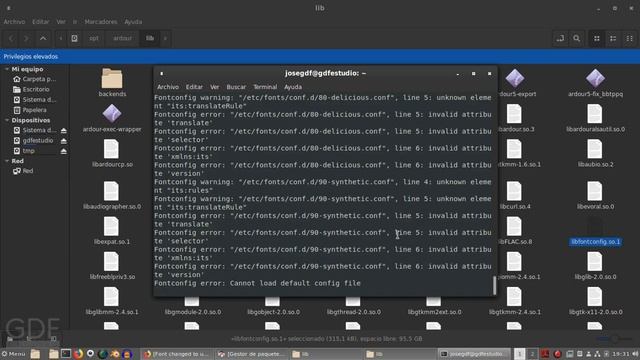Select the libaudiographer.so.0 file
640x360 pixels.
coord(112,195)
